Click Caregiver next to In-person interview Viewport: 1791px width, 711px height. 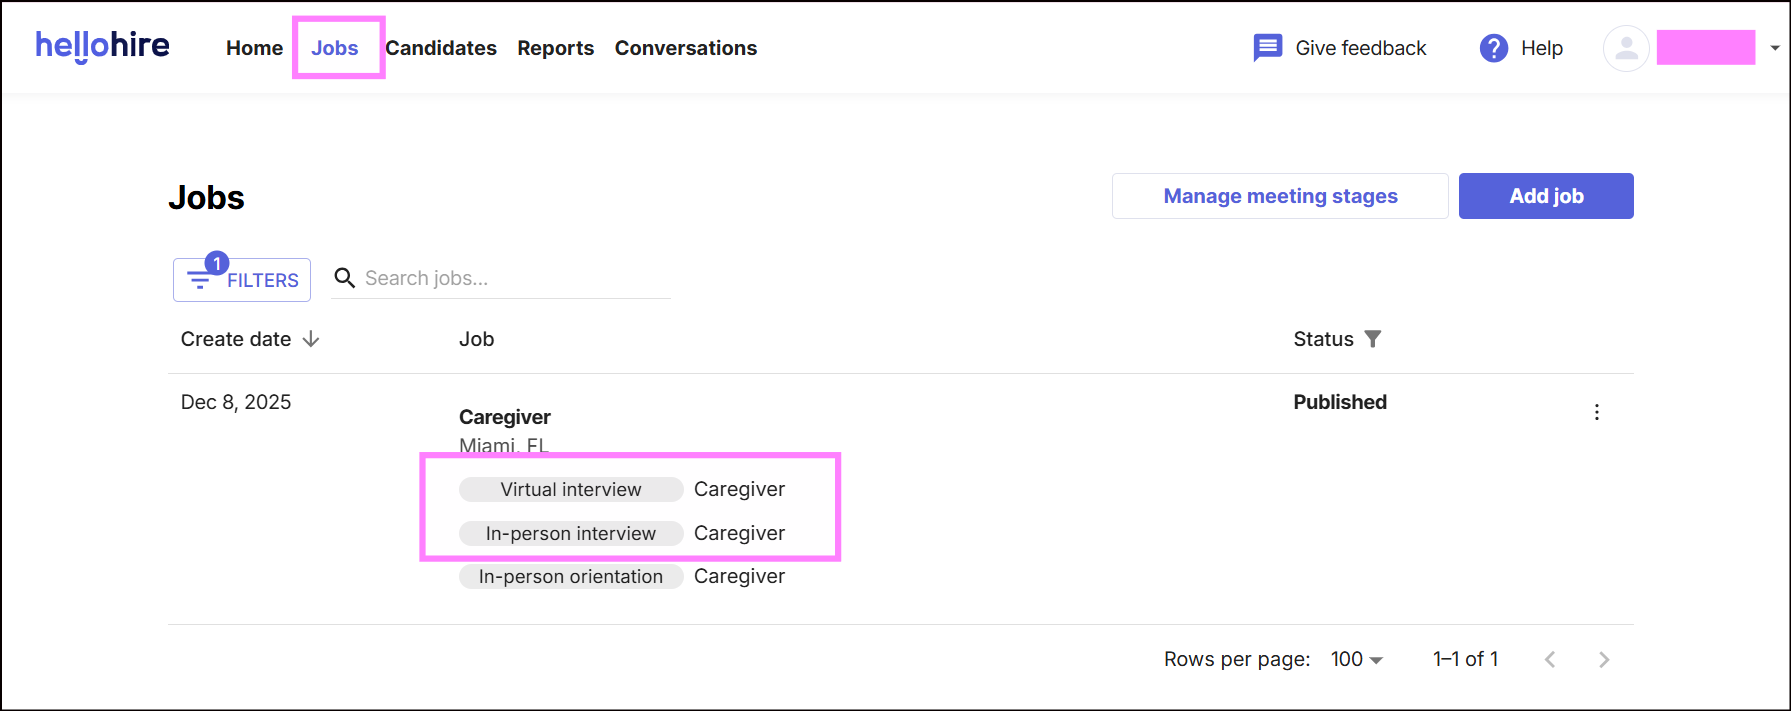[739, 533]
